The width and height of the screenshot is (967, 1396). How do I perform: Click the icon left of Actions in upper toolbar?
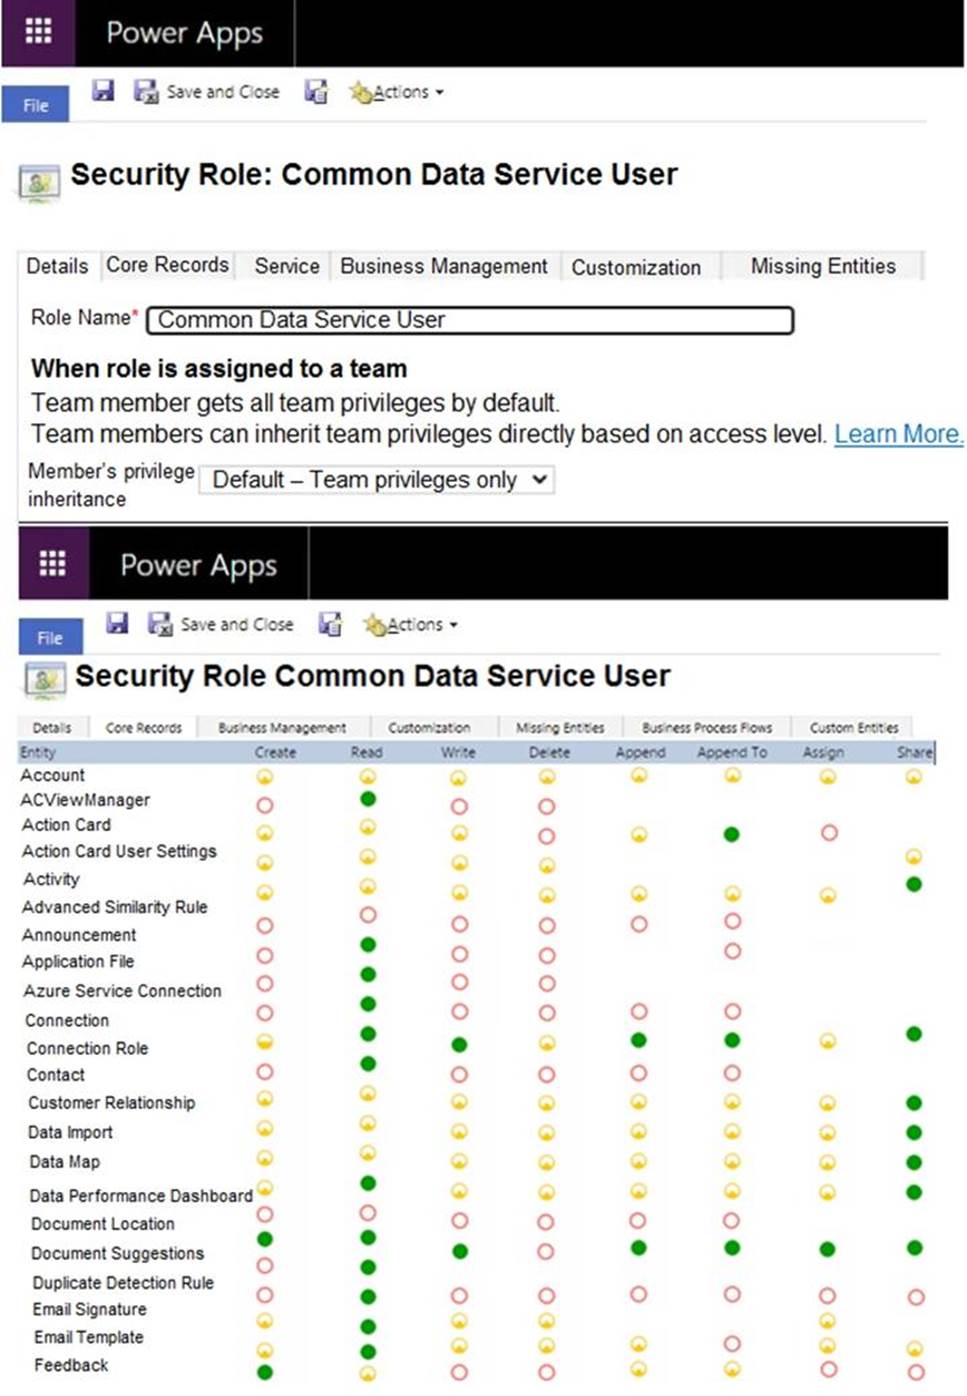(316, 92)
